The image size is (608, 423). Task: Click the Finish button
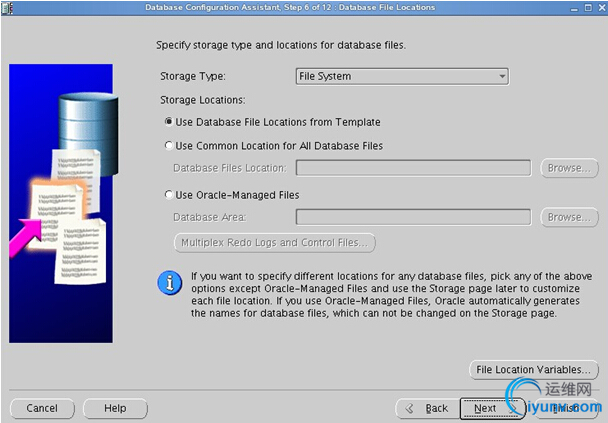(x=563, y=408)
